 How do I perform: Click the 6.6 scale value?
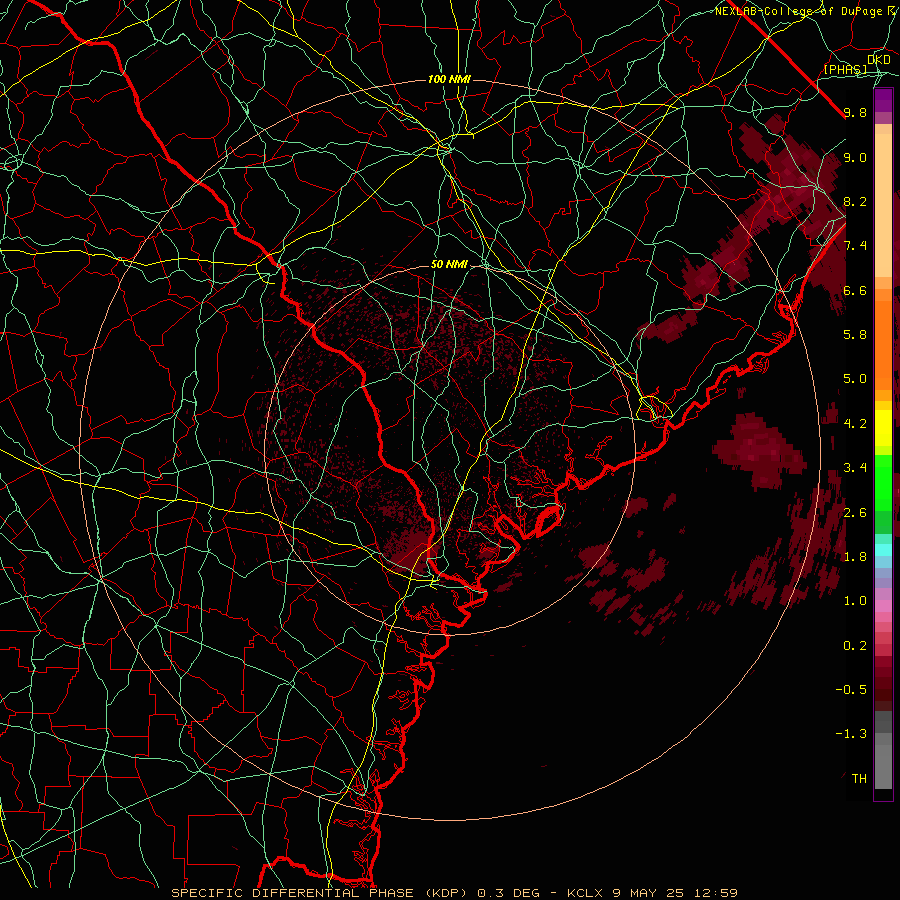tap(855, 290)
